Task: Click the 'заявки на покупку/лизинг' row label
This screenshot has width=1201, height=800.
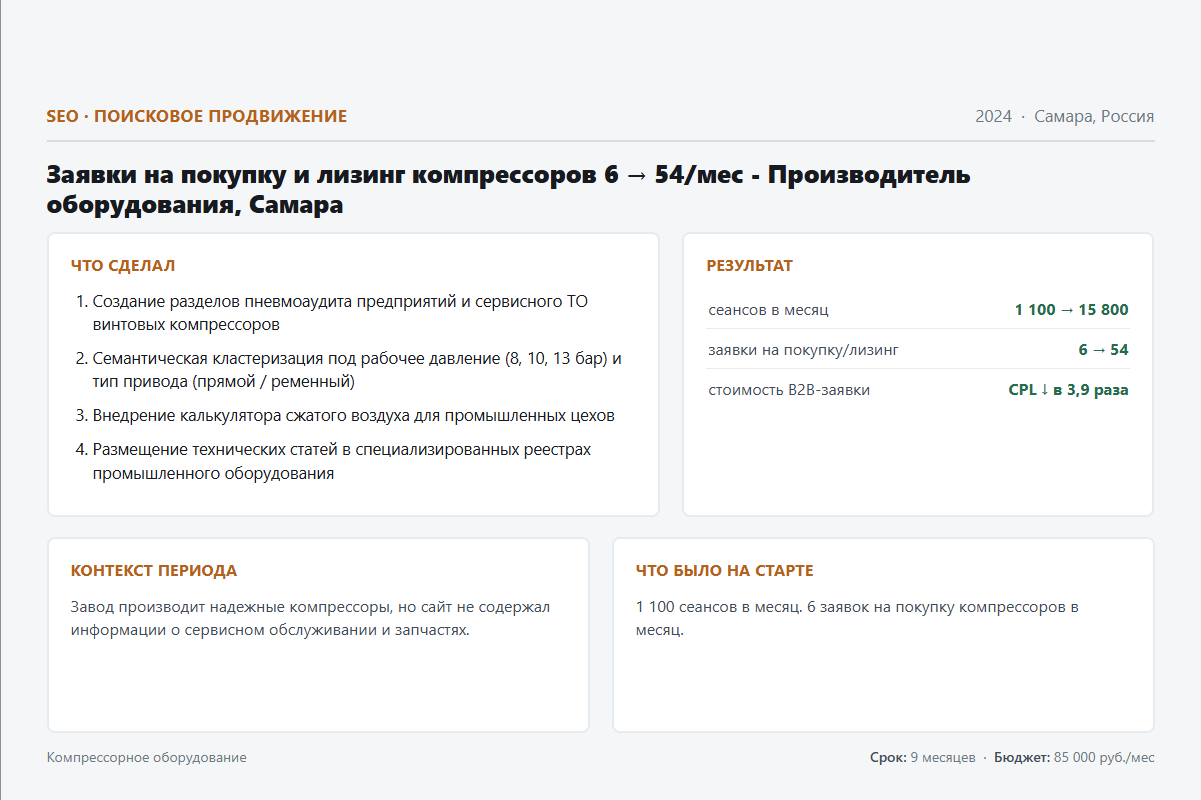Action: coord(804,350)
